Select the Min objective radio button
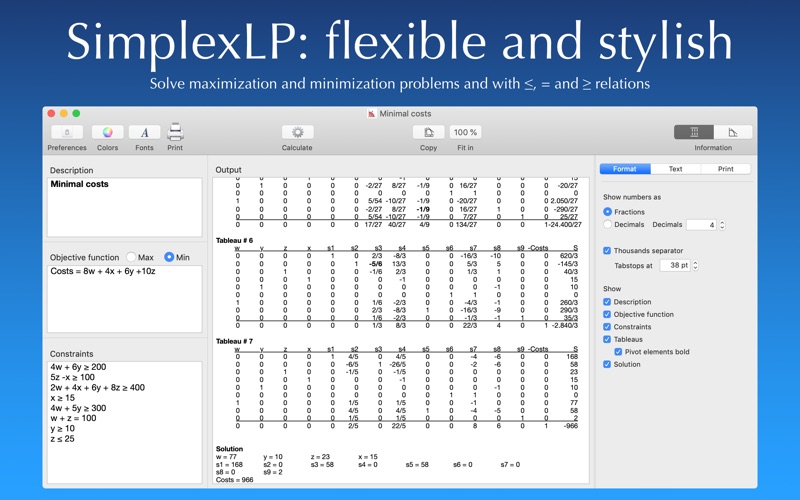 click(x=169, y=257)
